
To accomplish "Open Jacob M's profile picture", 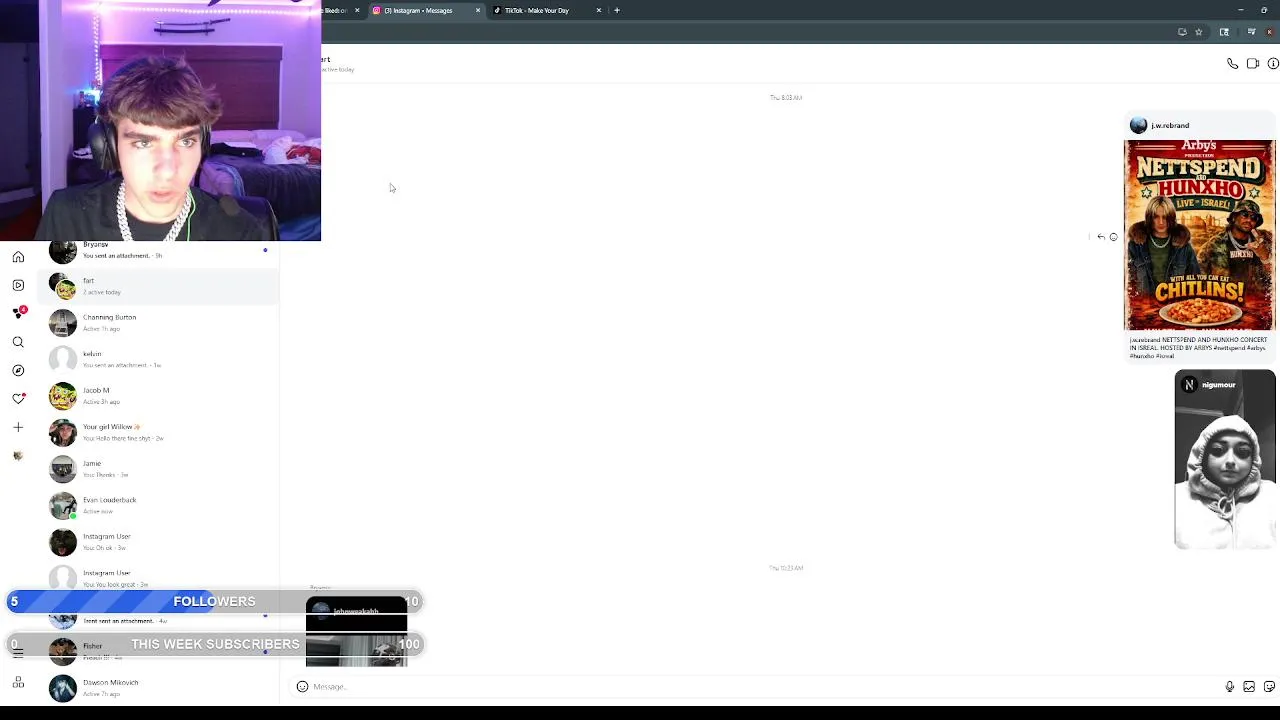I will coord(63,396).
